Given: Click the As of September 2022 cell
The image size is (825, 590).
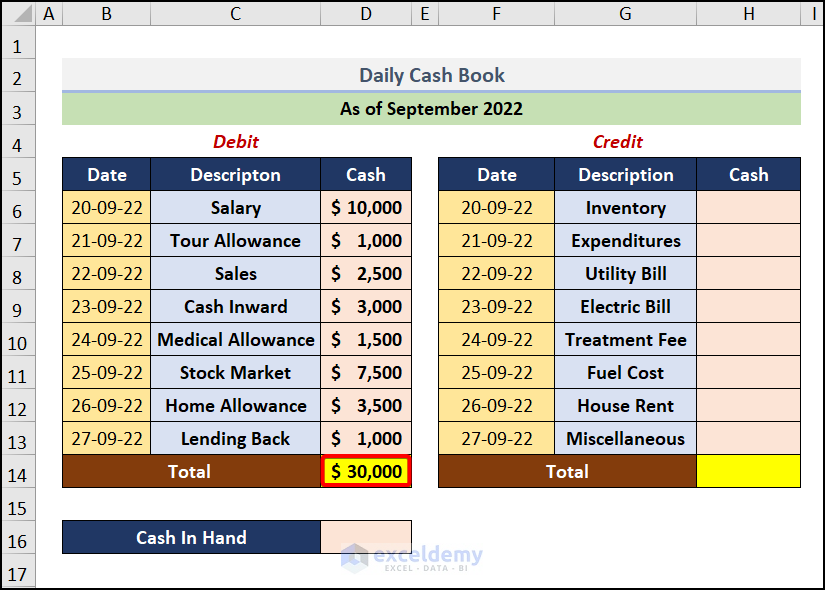Looking at the screenshot, I should 431,109.
